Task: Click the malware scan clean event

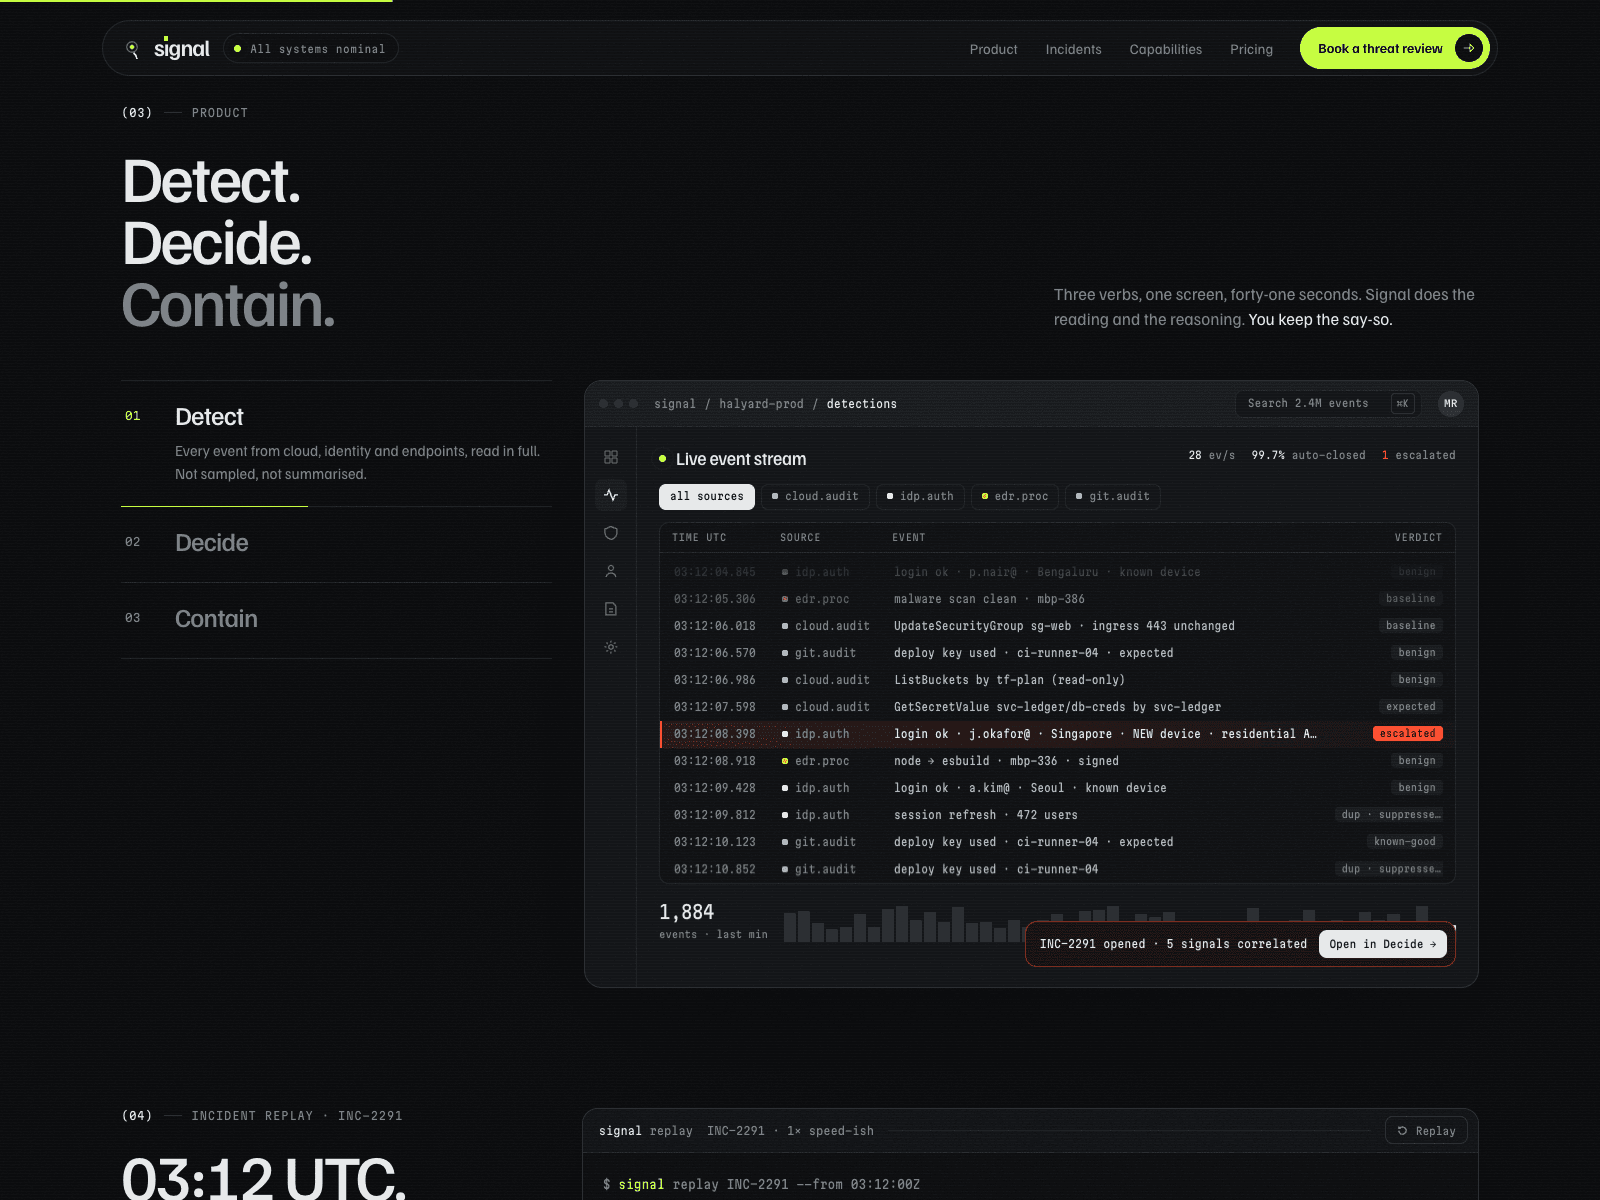Action: [989, 599]
